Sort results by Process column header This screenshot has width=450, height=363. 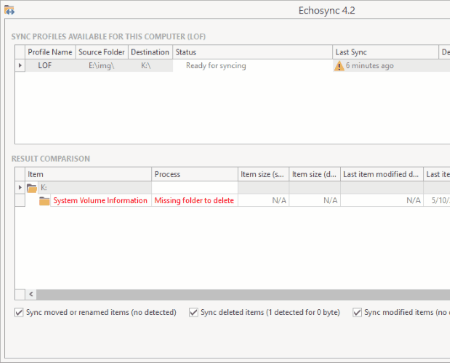pyautogui.click(x=195, y=174)
